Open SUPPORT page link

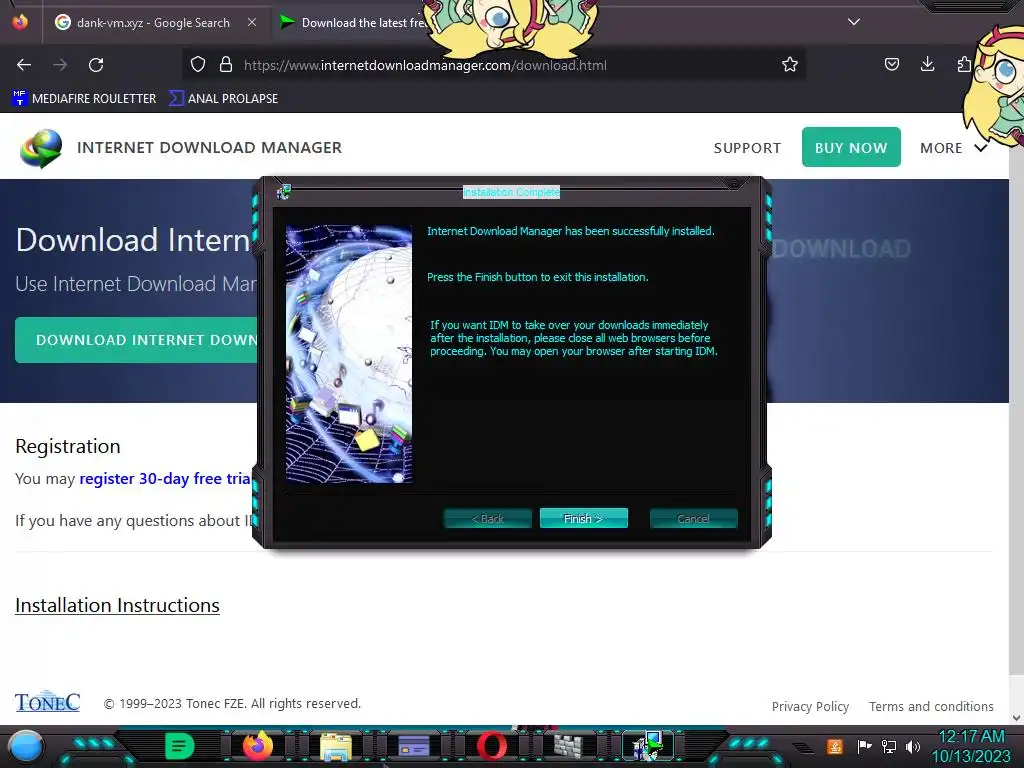pyautogui.click(x=747, y=148)
